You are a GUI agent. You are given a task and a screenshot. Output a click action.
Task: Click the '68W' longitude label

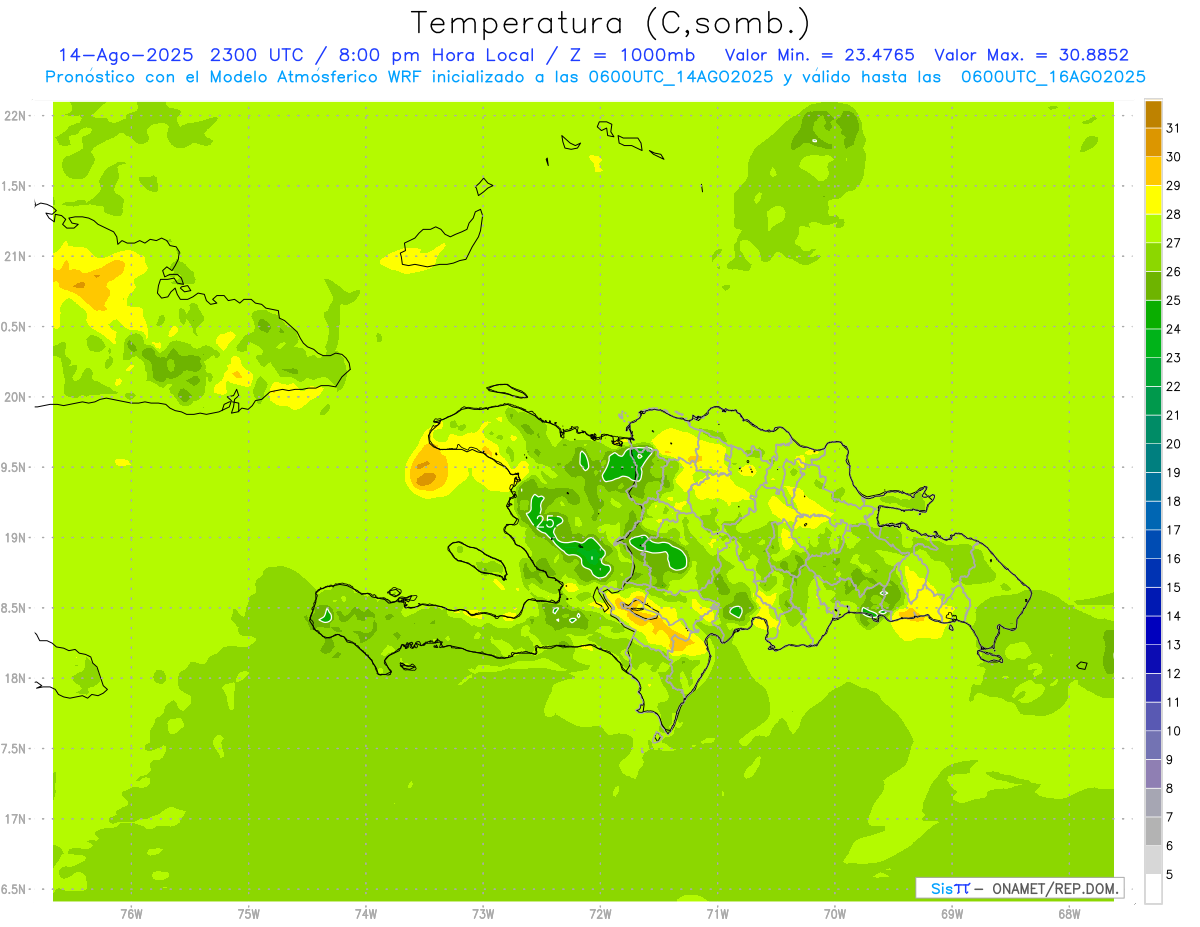pyautogui.click(x=1069, y=913)
